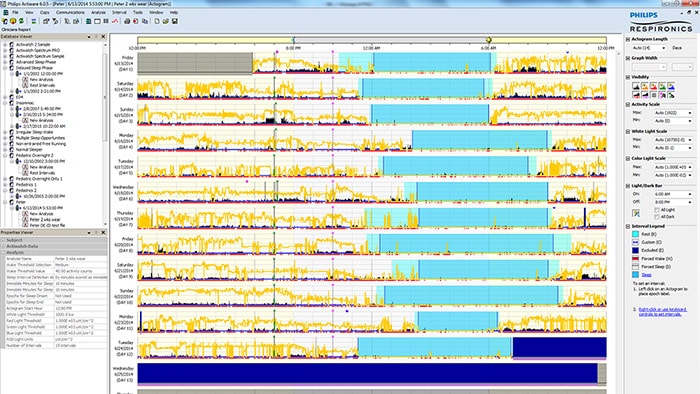Click the Sleep link in Interval Legend
The image size is (700, 394).
[x=646, y=275]
